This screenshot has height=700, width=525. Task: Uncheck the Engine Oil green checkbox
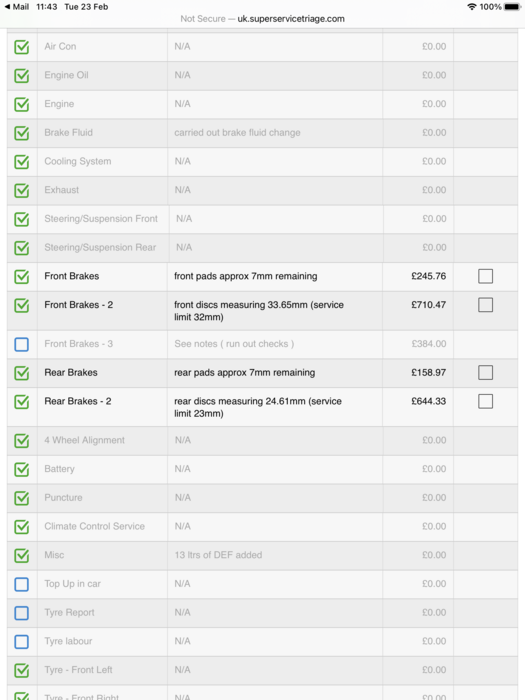pyautogui.click(x=21, y=75)
